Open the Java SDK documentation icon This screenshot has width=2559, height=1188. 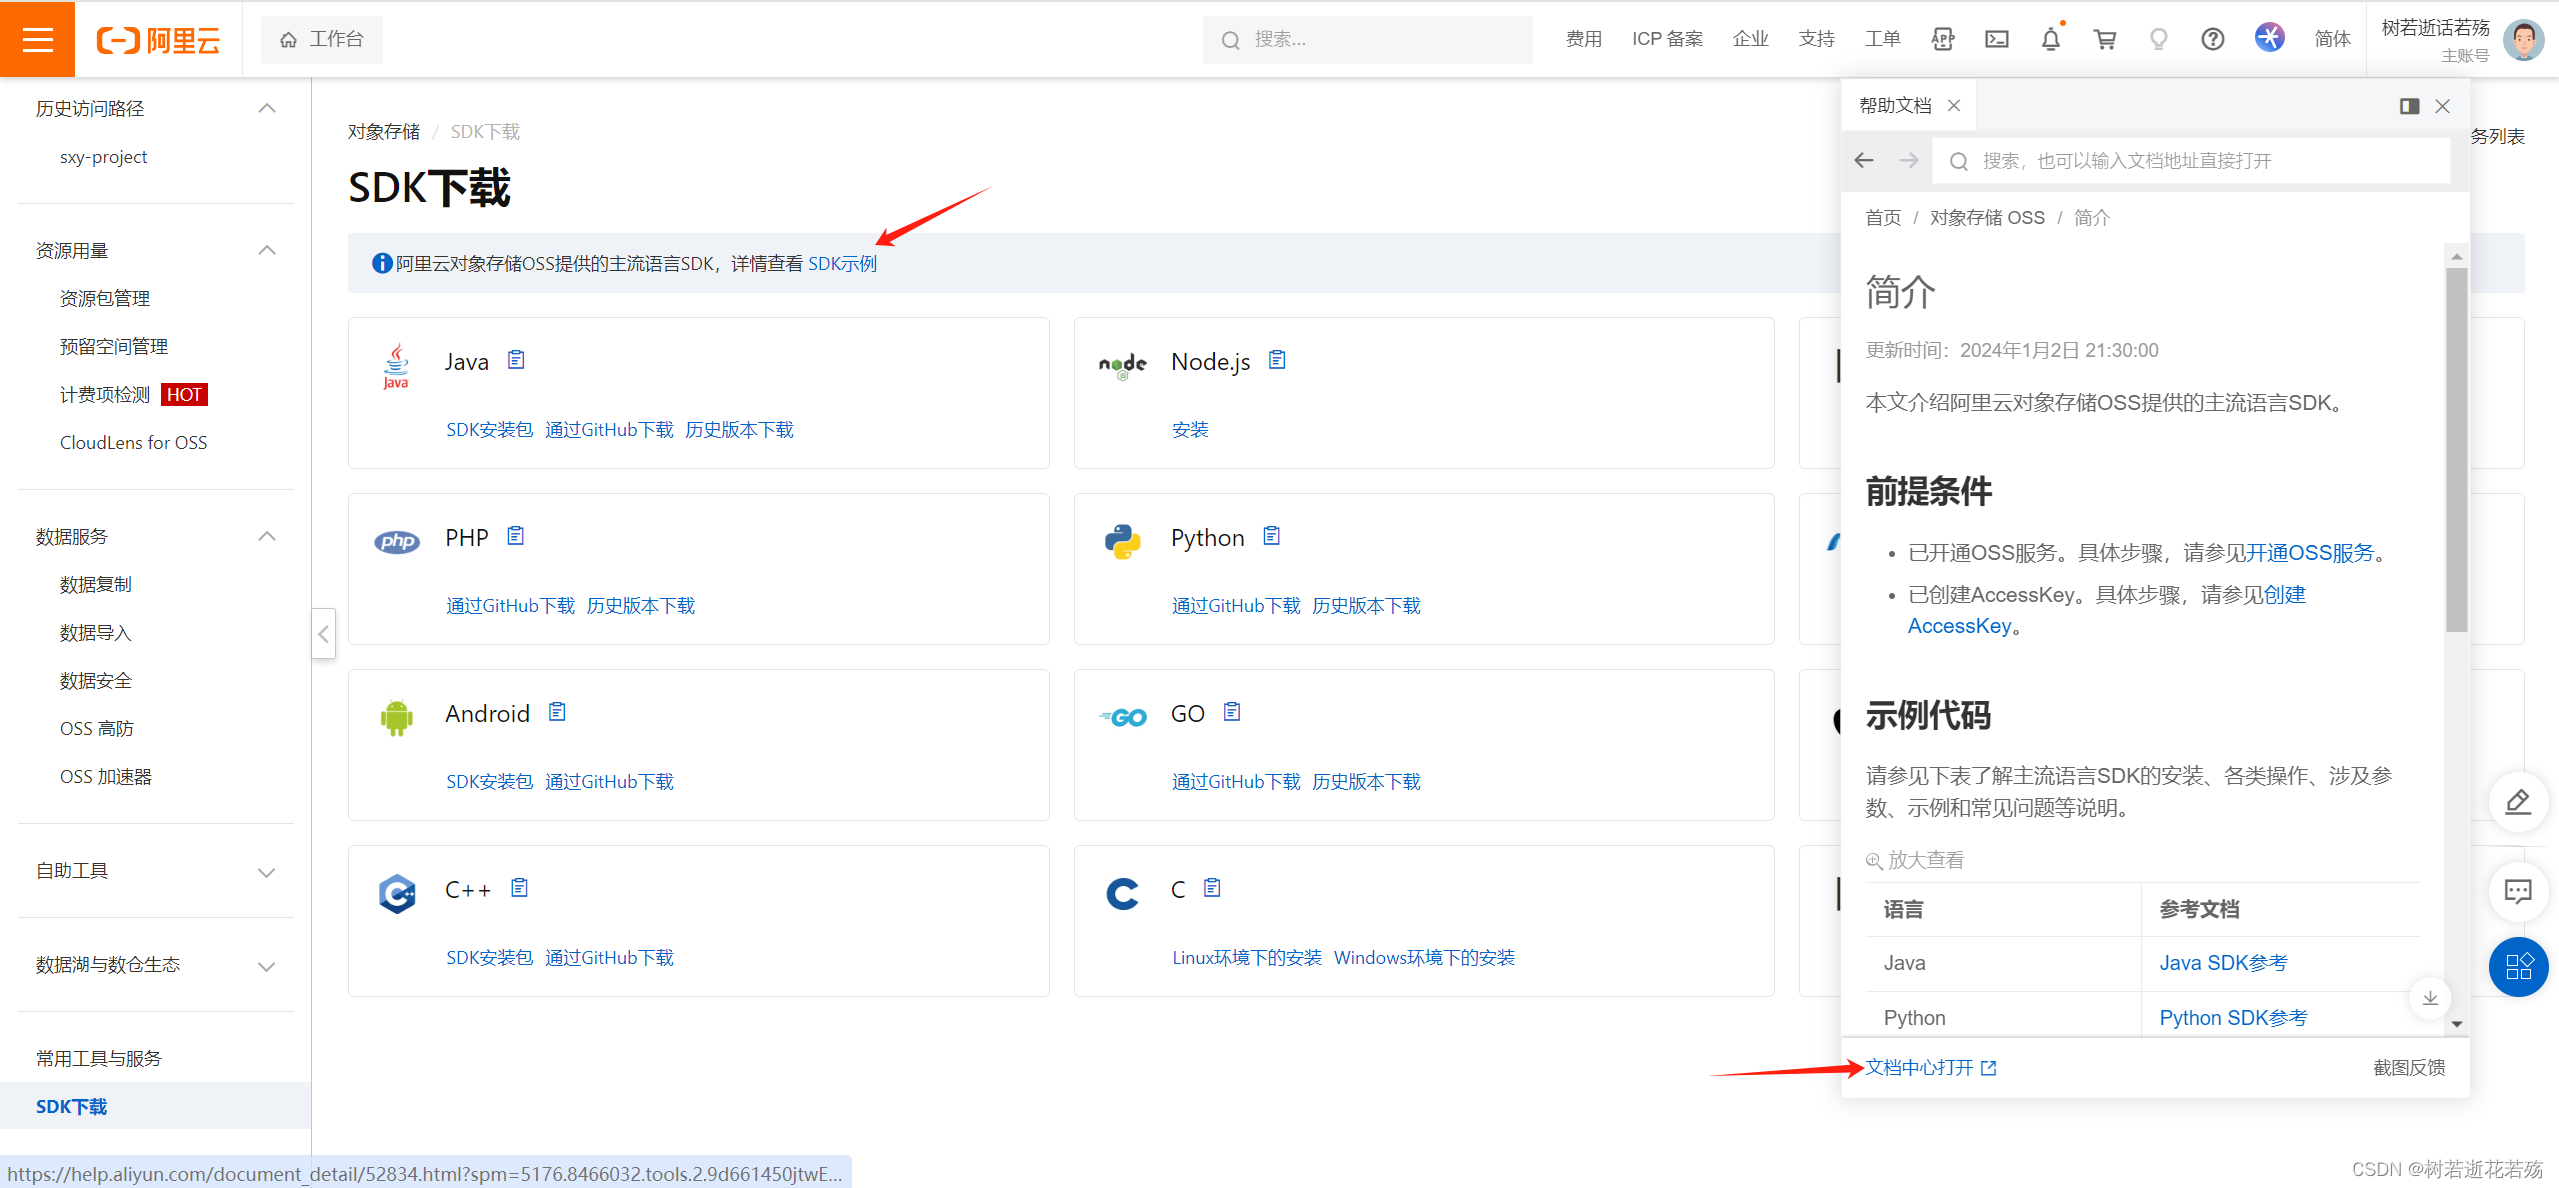pos(516,360)
